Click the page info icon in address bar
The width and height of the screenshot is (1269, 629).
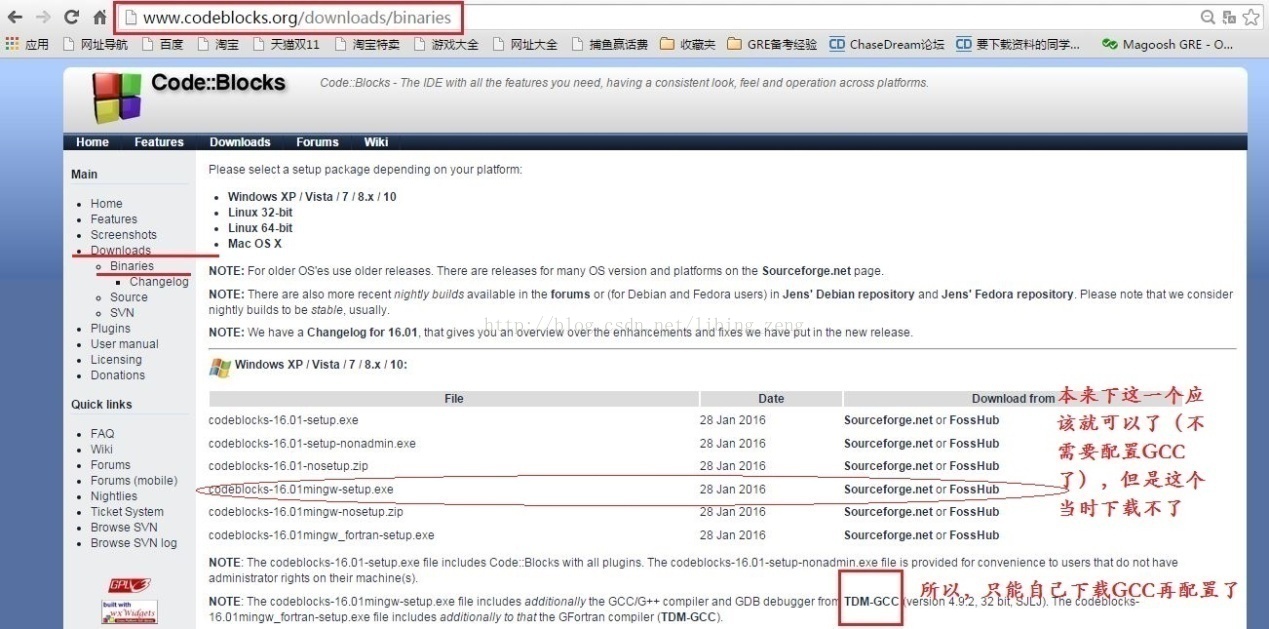130,18
